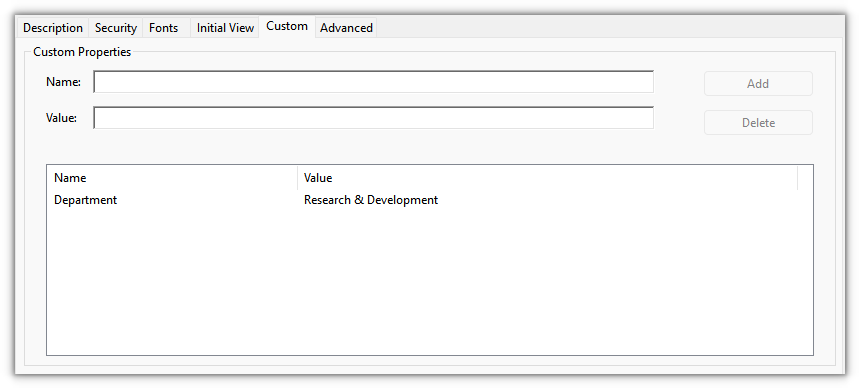Screen dimensions: 860x389
Task: Select the Custom tab
Action: (287, 26)
